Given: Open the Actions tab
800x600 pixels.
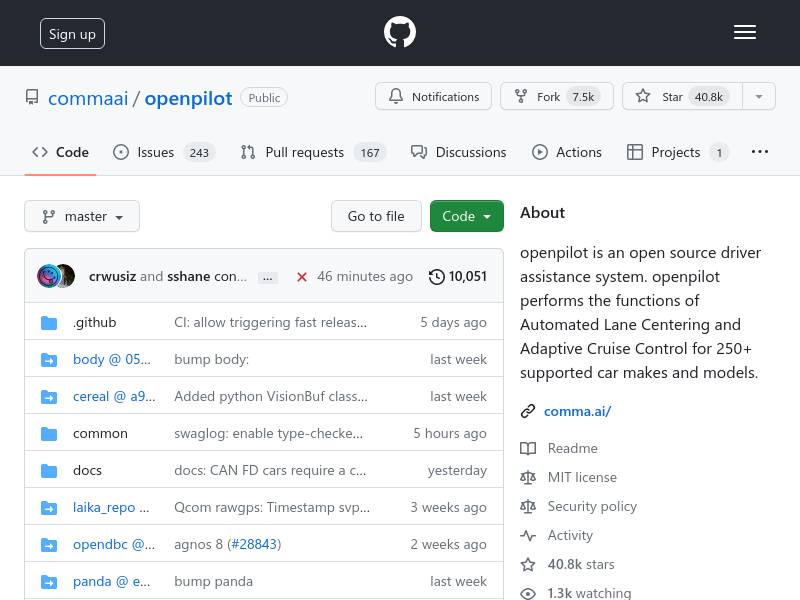Looking at the screenshot, I should click(567, 152).
